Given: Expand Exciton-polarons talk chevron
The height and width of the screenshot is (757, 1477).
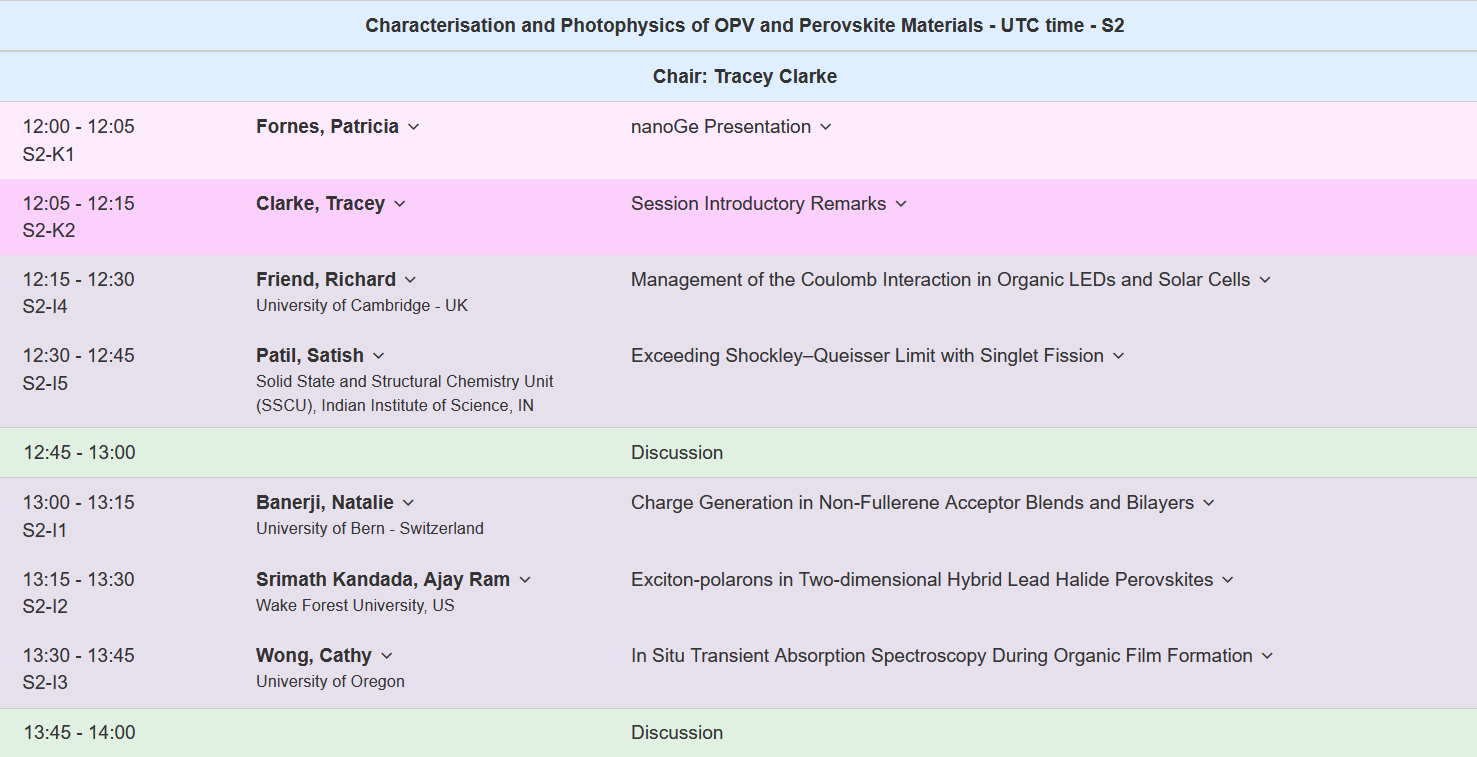Looking at the screenshot, I should 1228,580.
